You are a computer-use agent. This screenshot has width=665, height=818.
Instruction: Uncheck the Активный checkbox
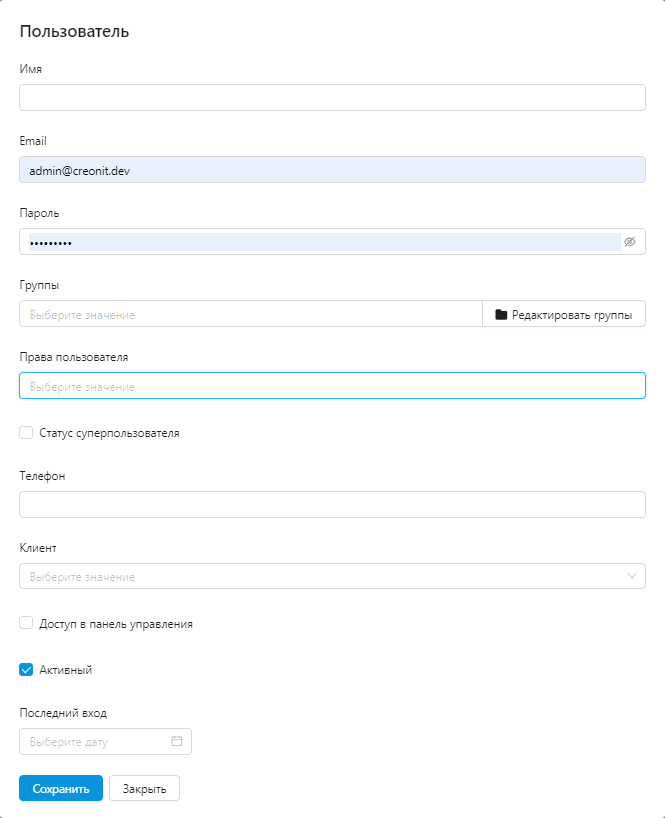click(26, 670)
